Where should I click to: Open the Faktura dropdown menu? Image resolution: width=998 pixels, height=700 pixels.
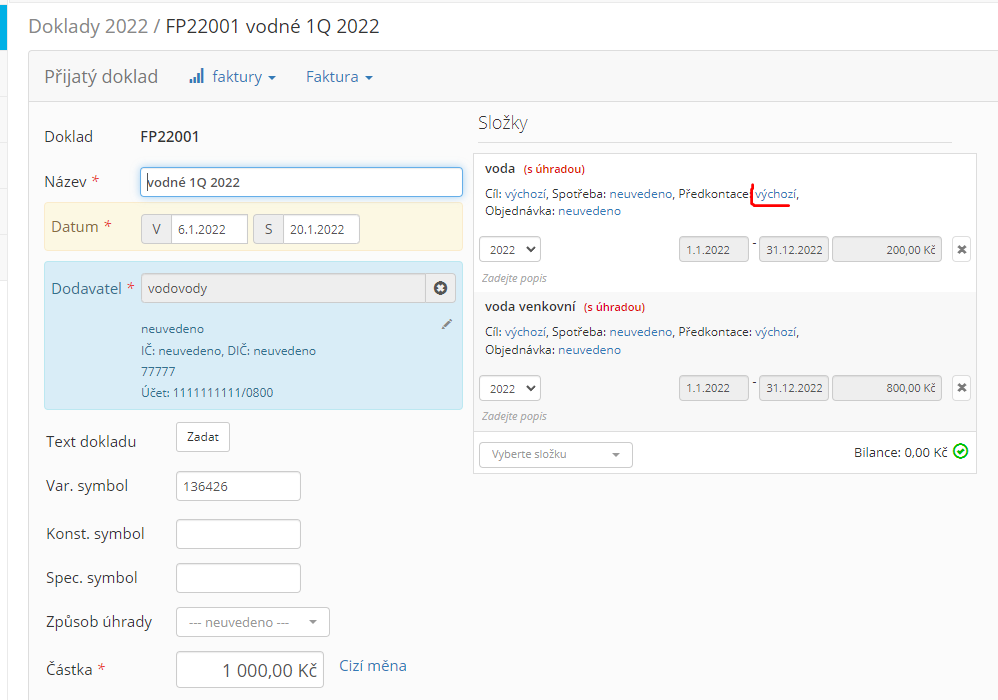click(339, 77)
